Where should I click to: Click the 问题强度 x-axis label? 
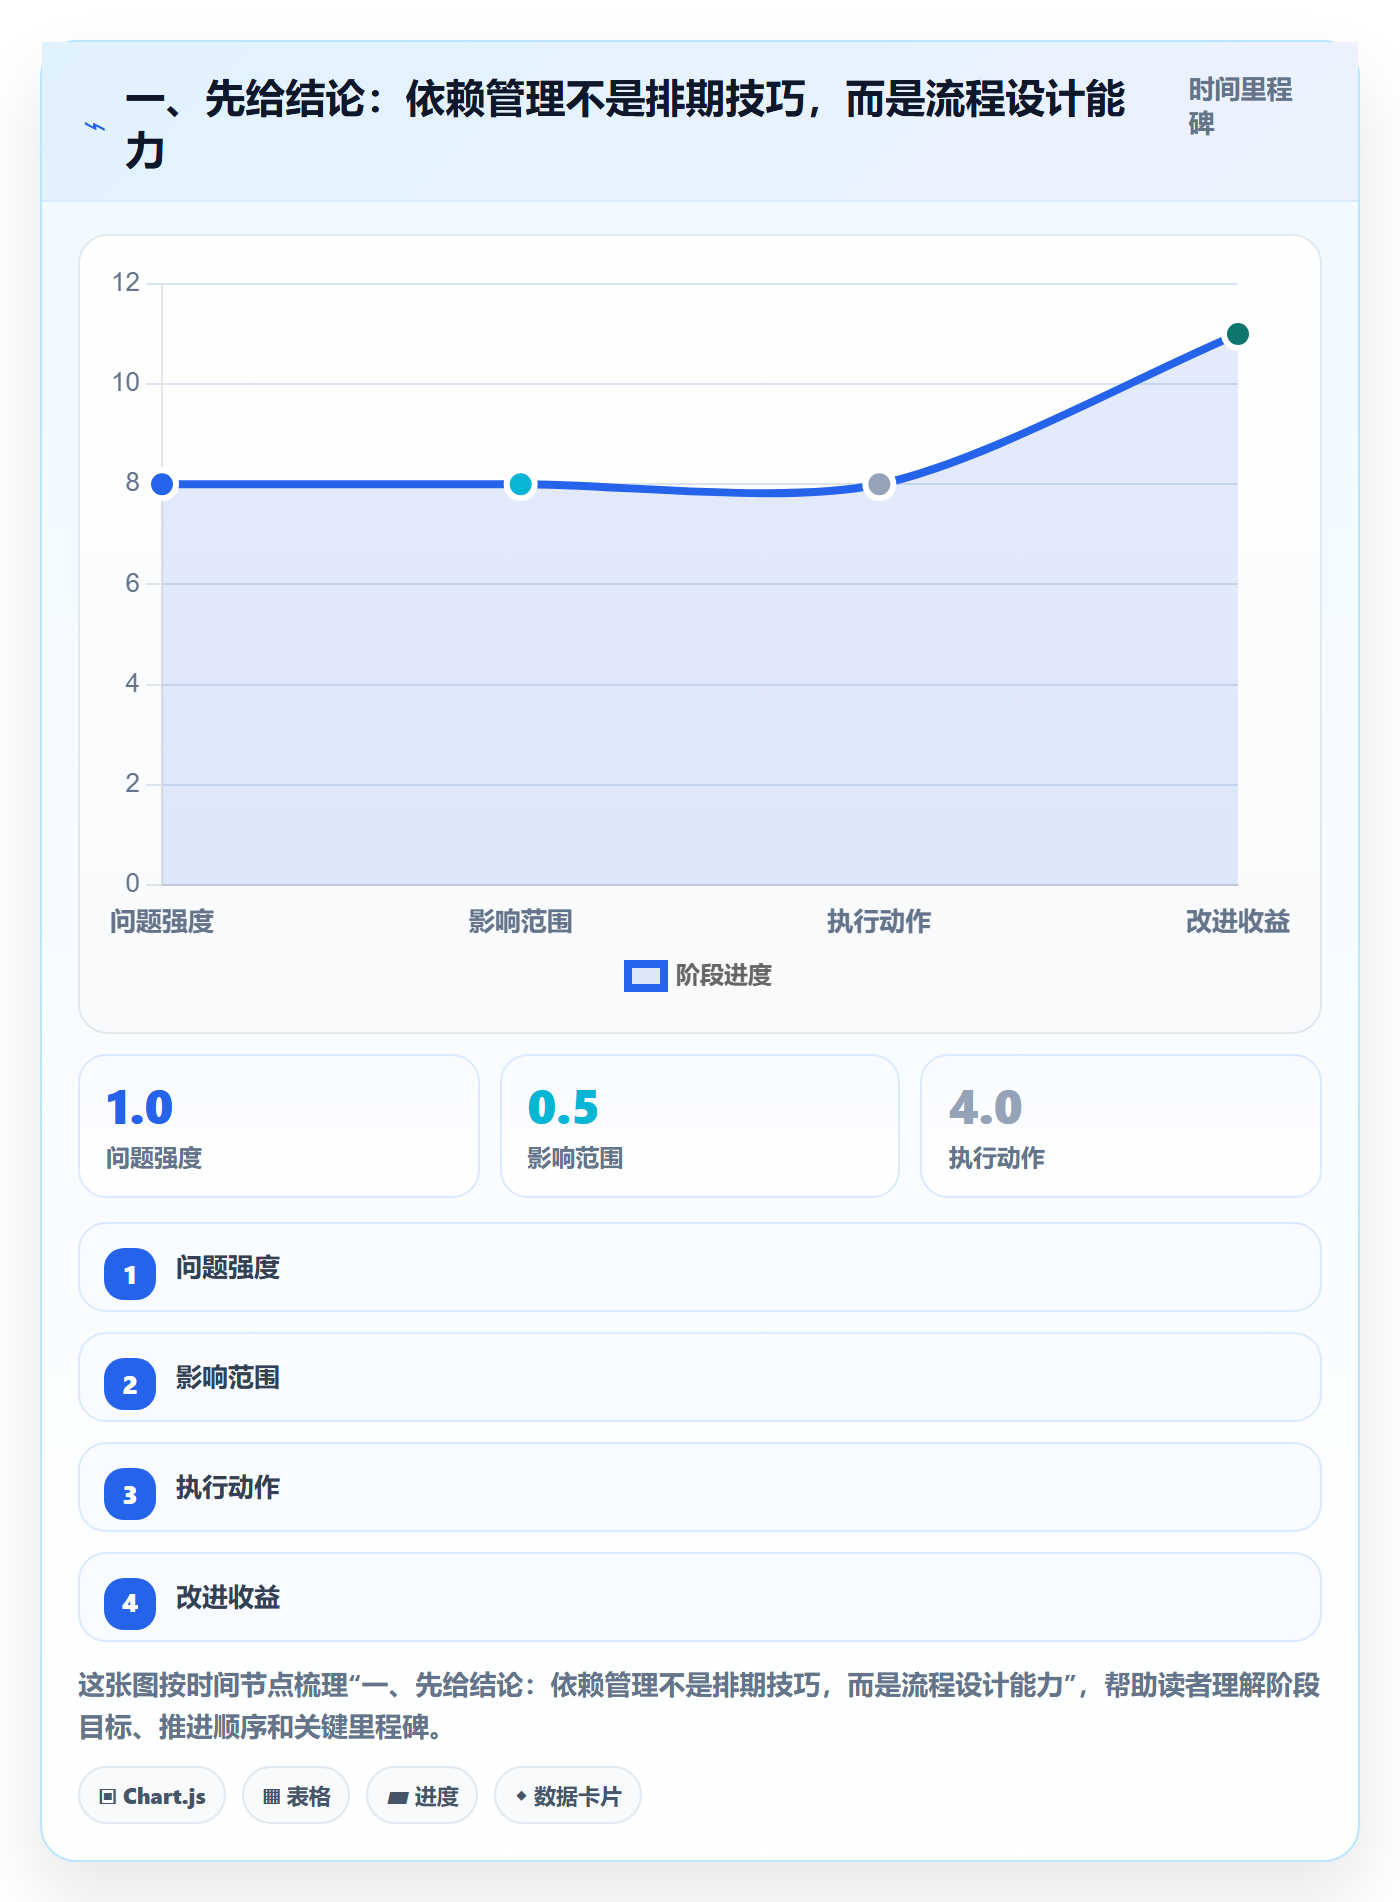(162, 921)
